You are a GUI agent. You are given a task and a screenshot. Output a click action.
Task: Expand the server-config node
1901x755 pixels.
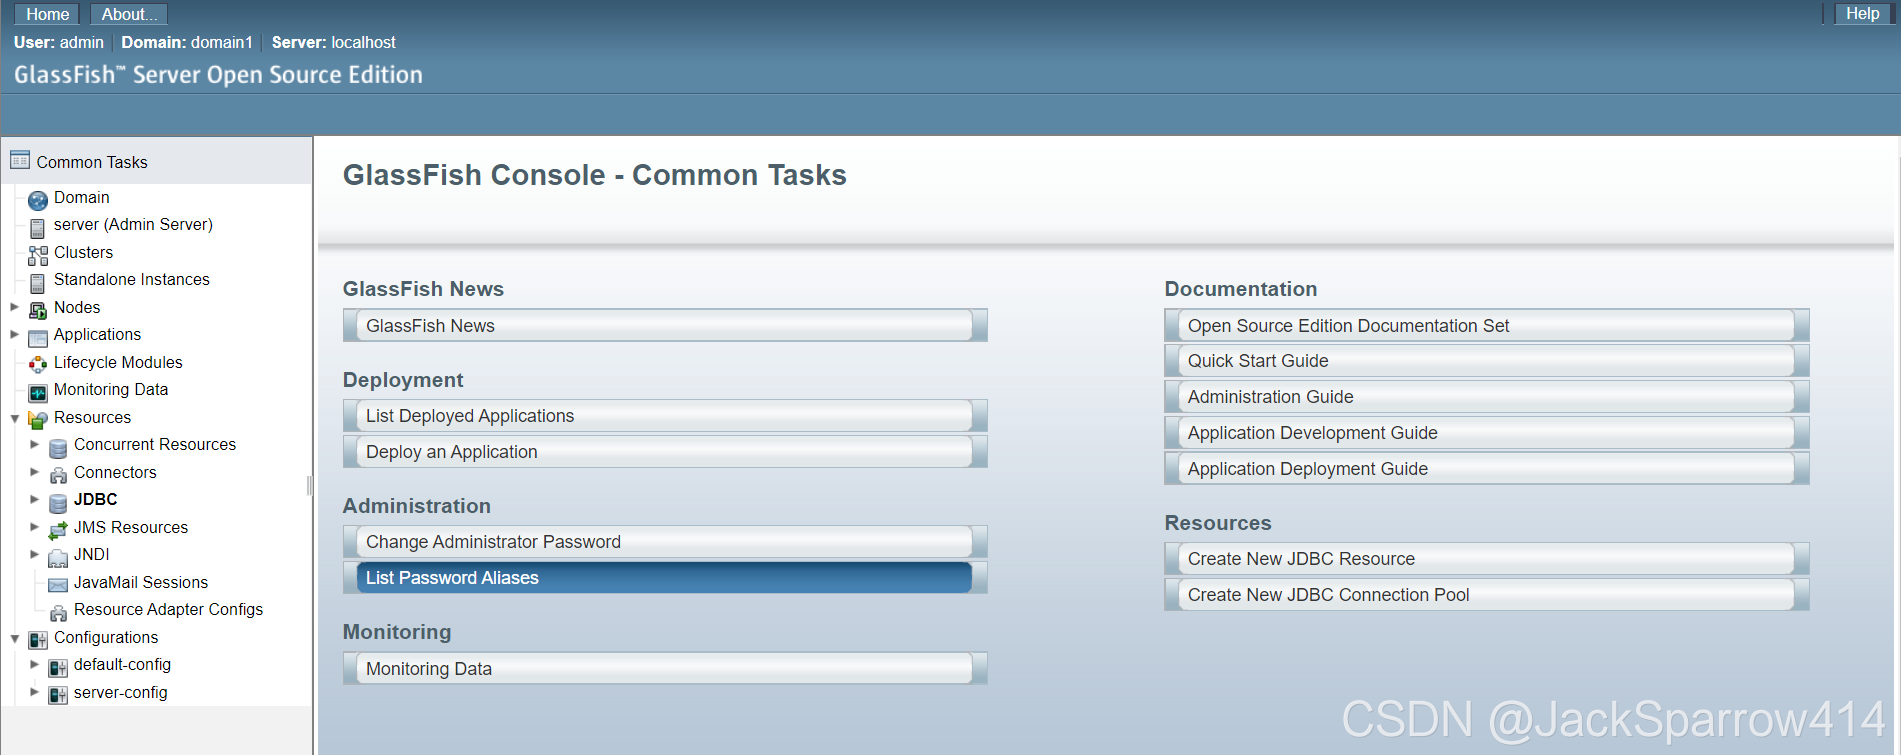pos(35,691)
